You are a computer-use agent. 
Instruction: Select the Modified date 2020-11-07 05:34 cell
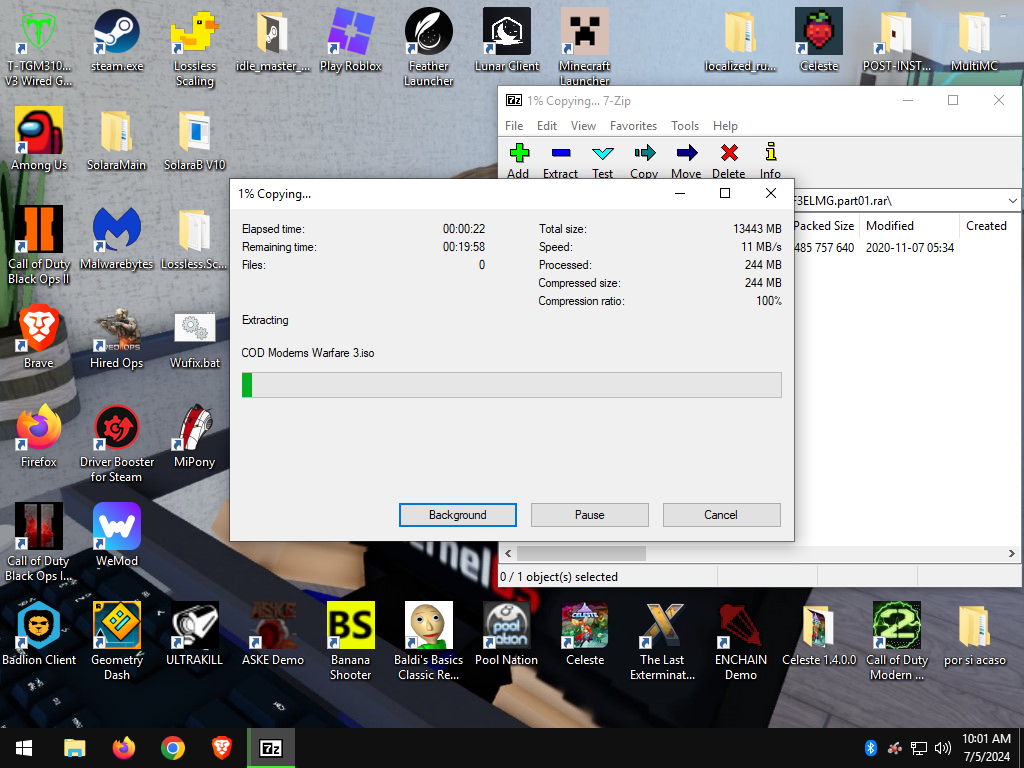pyautogui.click(x=910, y=248)
